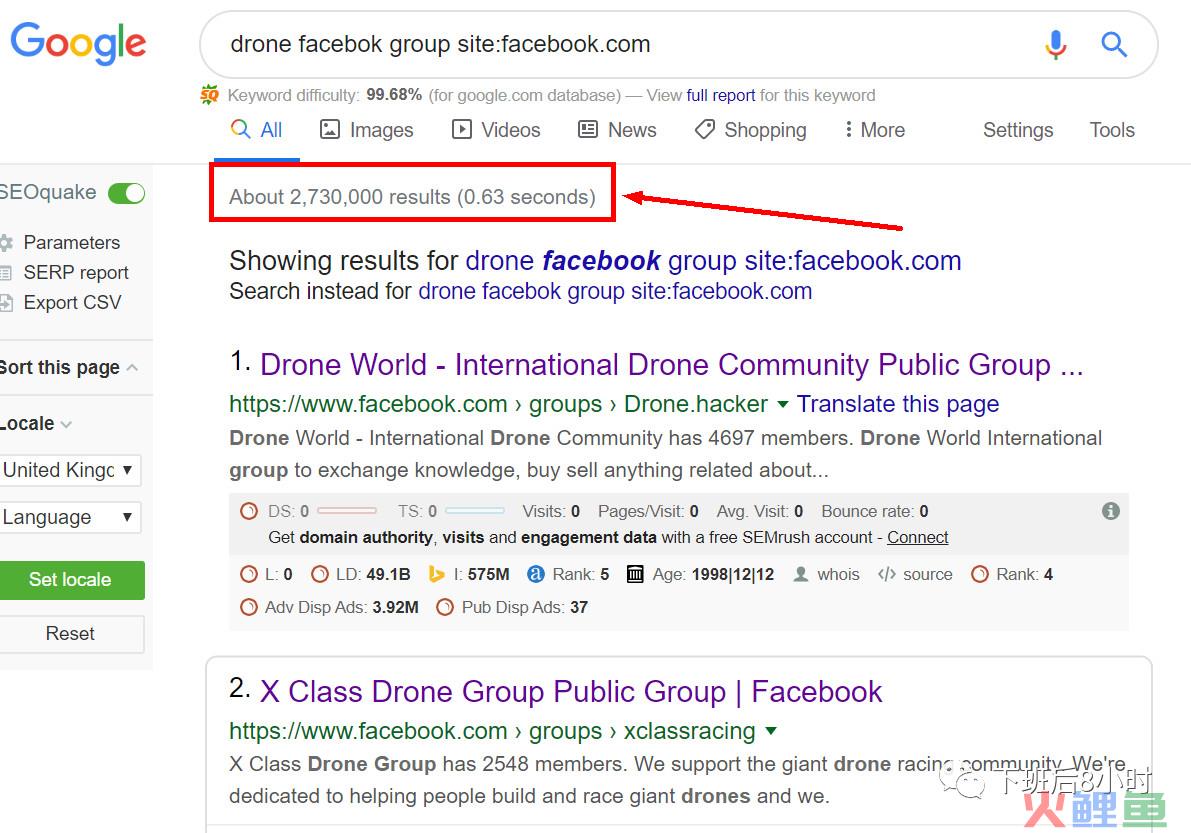The image size is (1191, 833).
Task: Search instead for 'drone facebok group' link
Action: (x=615, y=291)
